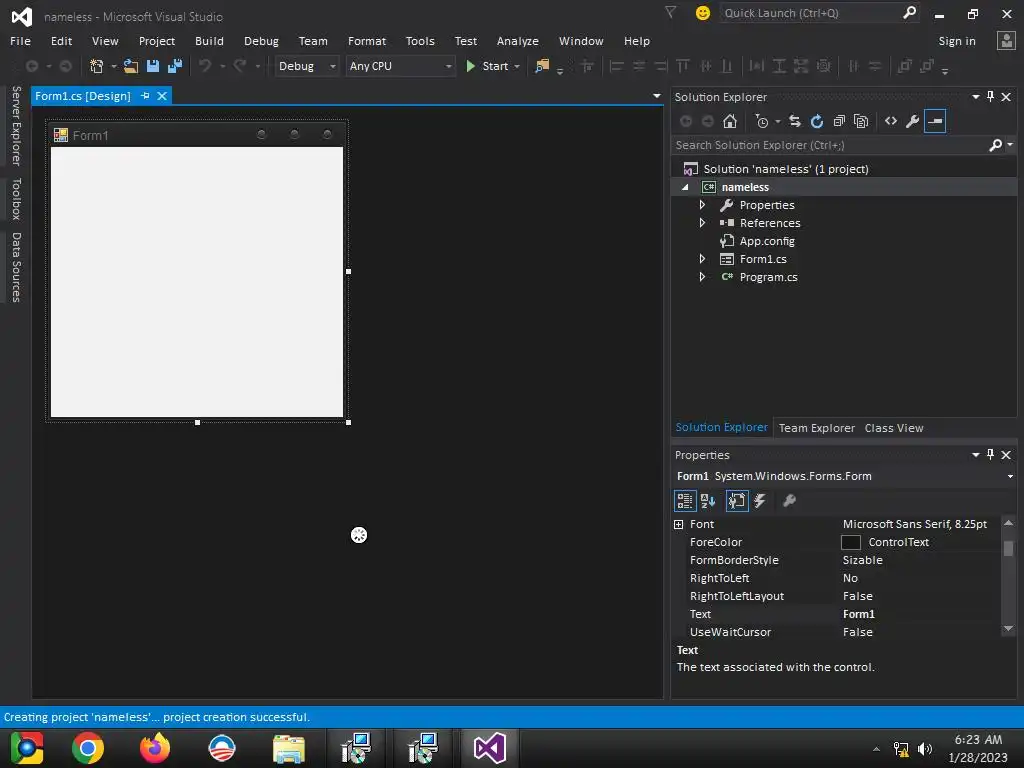This screenshot has width=1024, height=768.
Task: Click the feedback smiley icon
Action: 703,13
